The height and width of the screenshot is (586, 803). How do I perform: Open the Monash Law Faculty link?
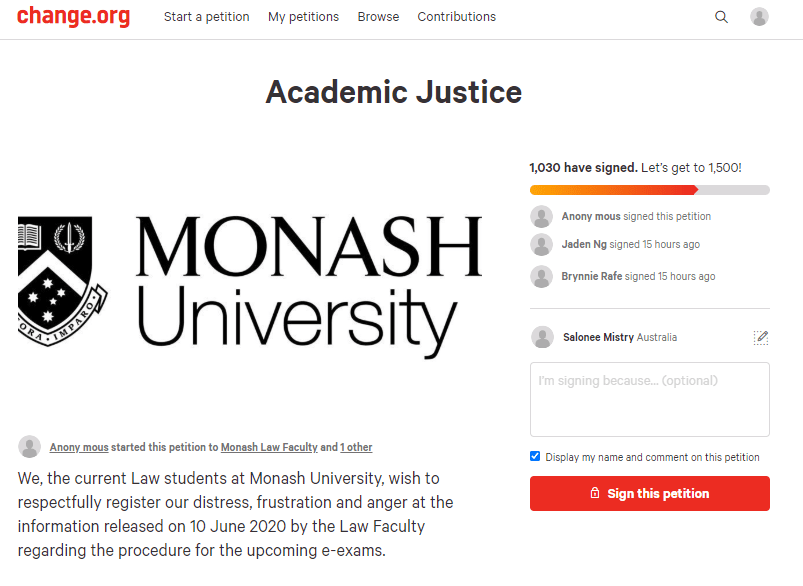point(269,448)
